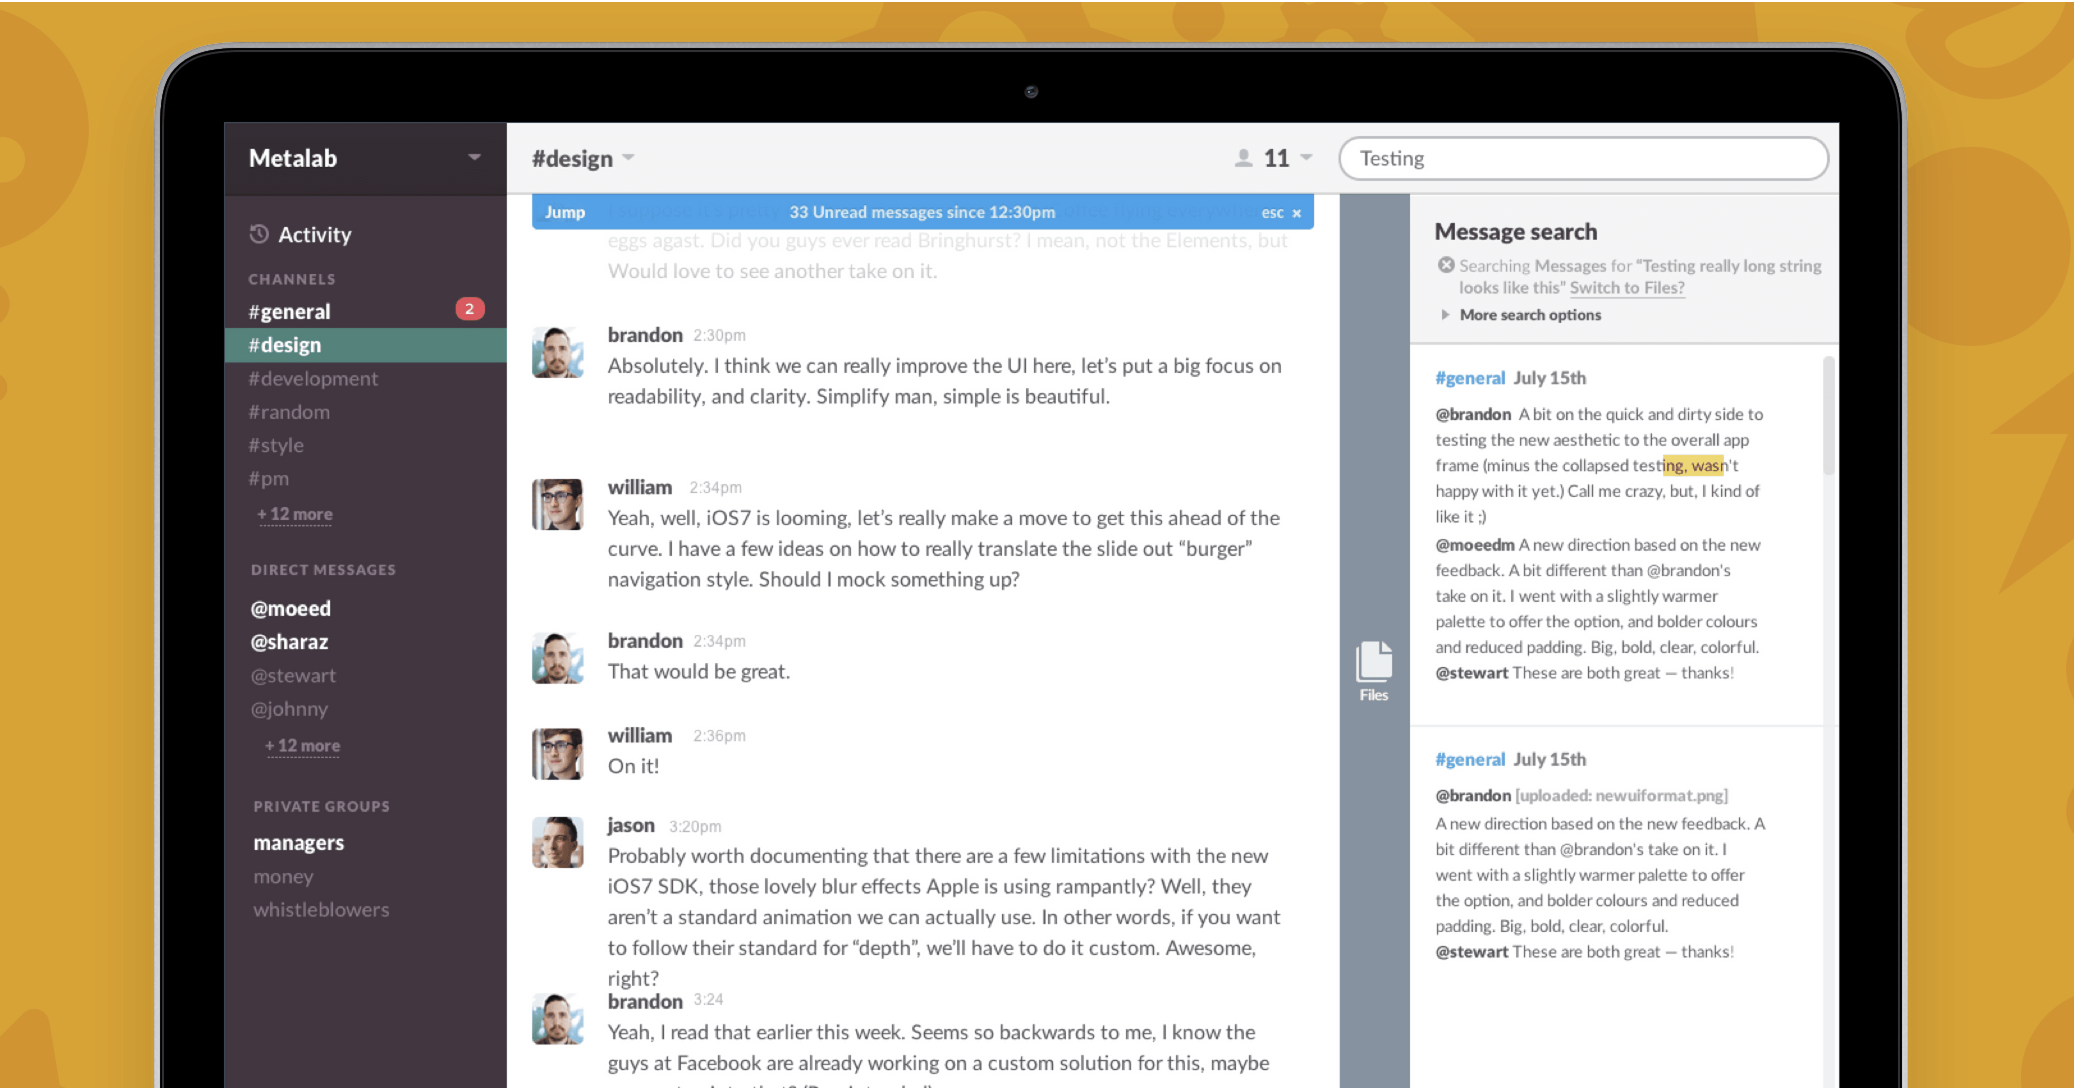Click the Switch to Files? link

(x=1626, y=288)
